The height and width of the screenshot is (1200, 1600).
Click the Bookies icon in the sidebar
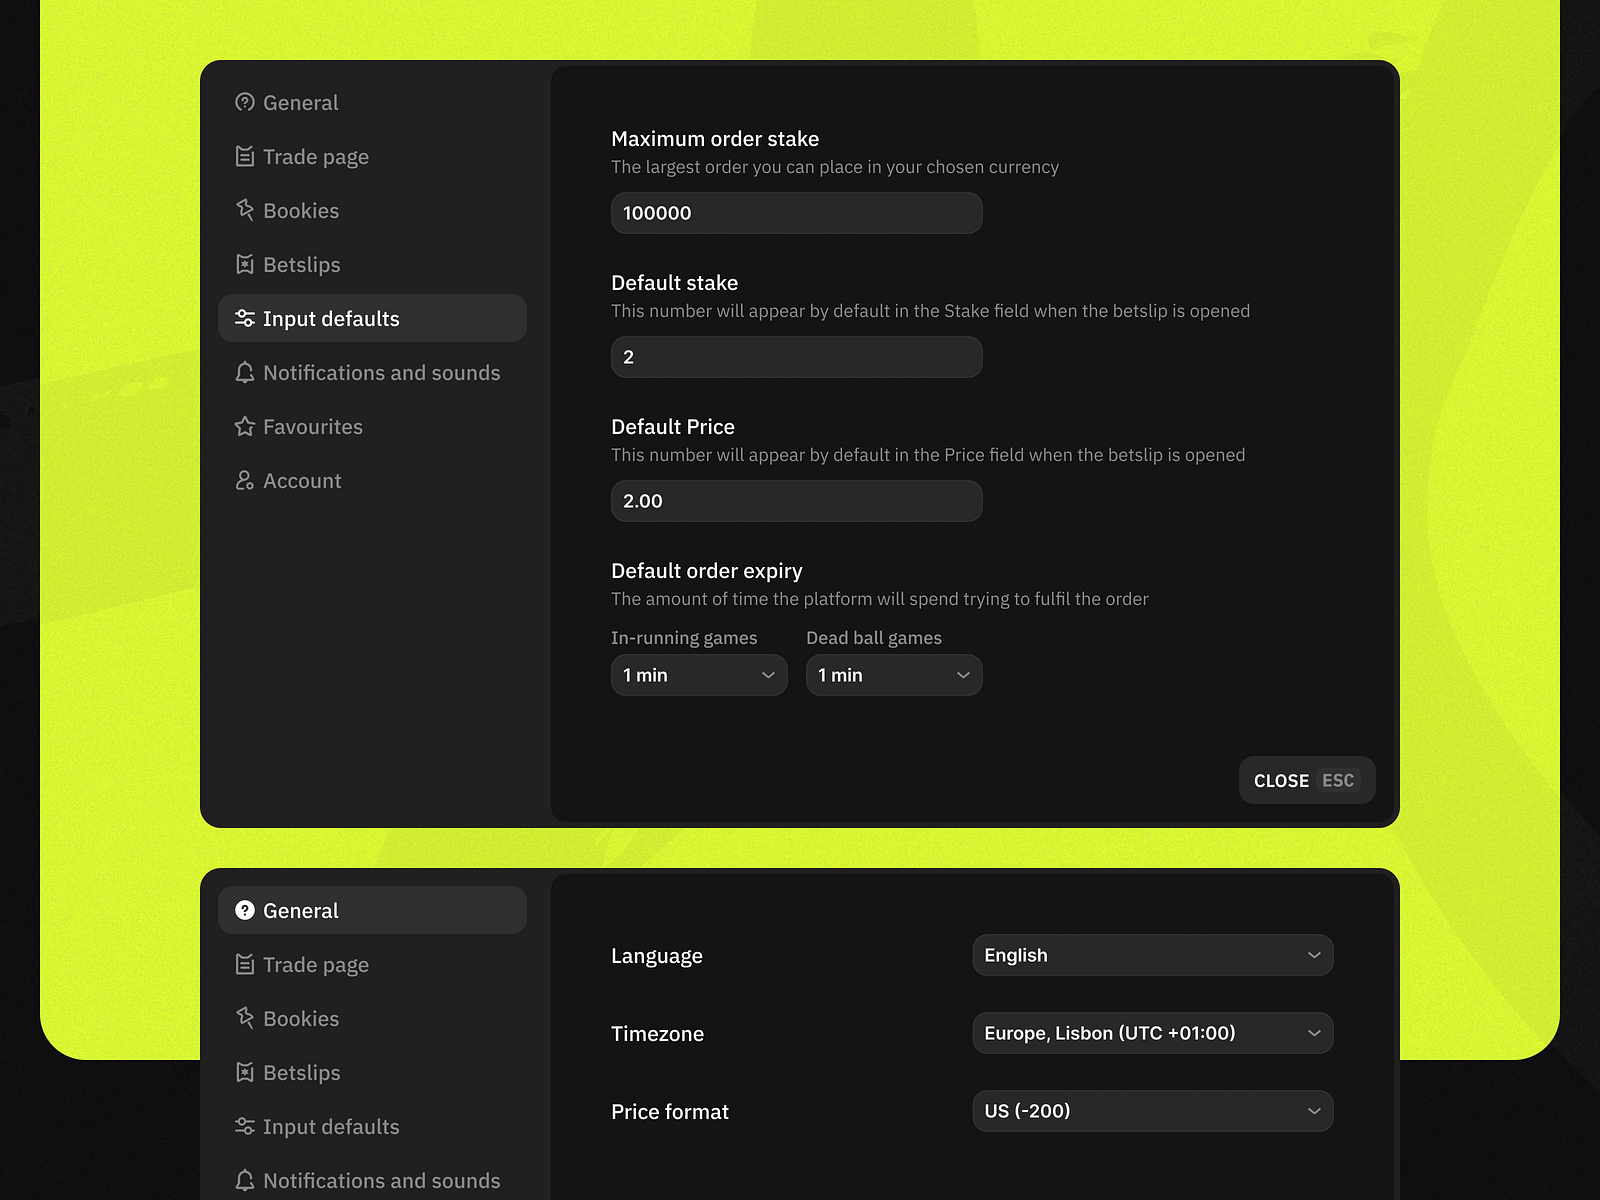[x=245, y=210]
